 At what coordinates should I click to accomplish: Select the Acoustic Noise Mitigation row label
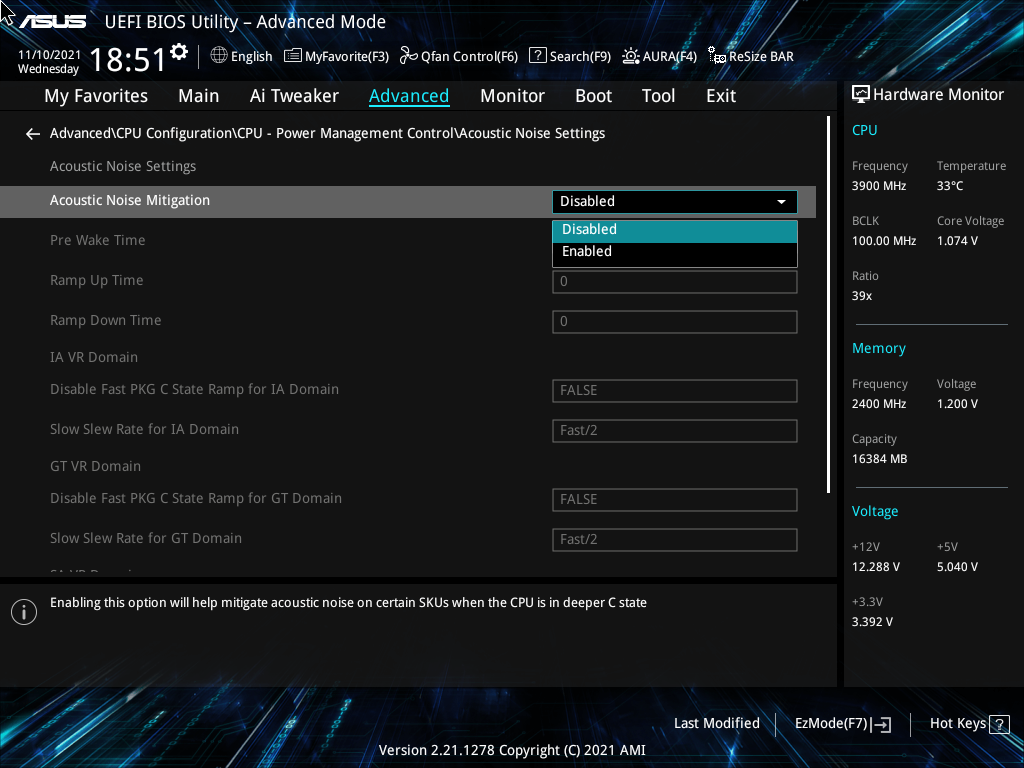[129, 200]
